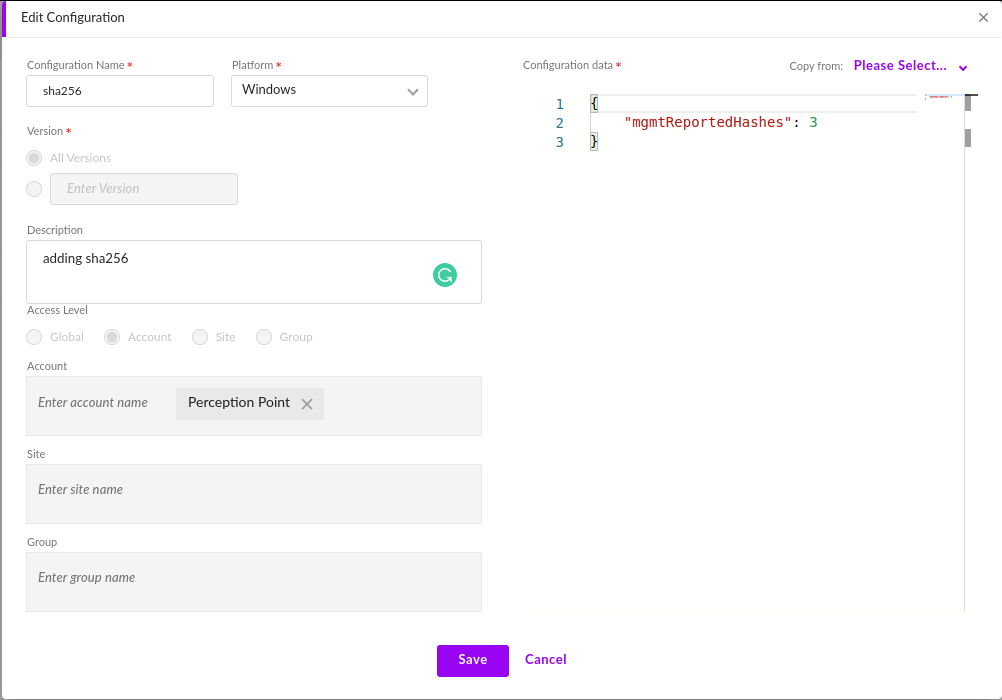1002x700 pixels.
Task: Choose the Group access level
Action: pos(264,337)
